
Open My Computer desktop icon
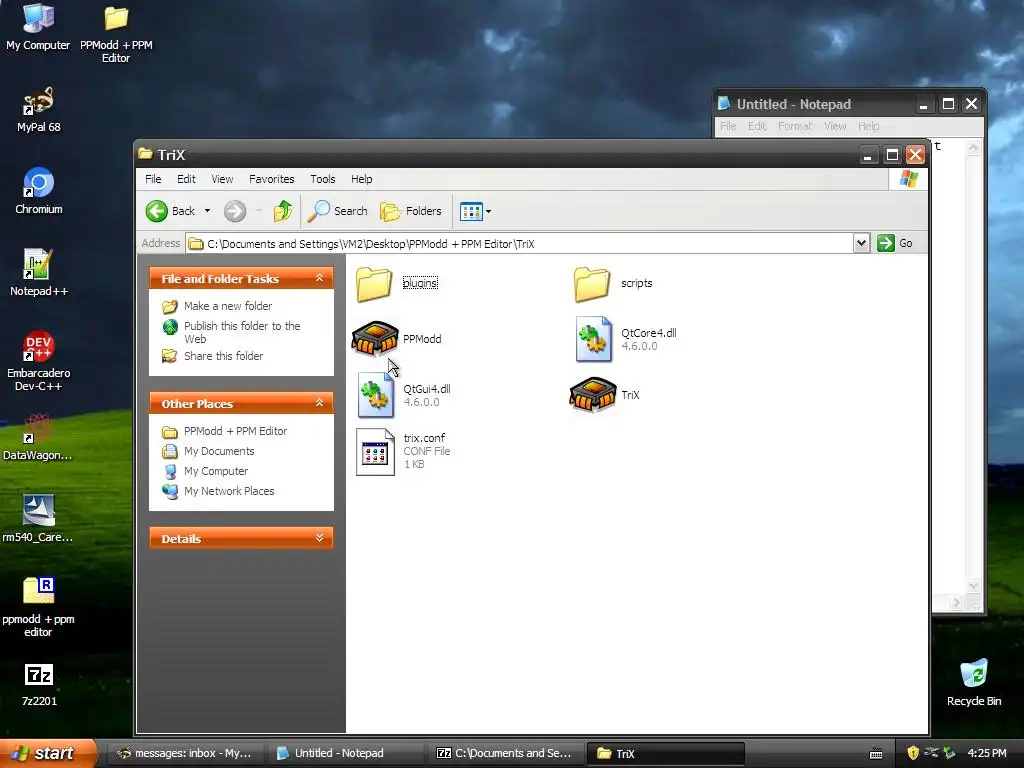38,26
